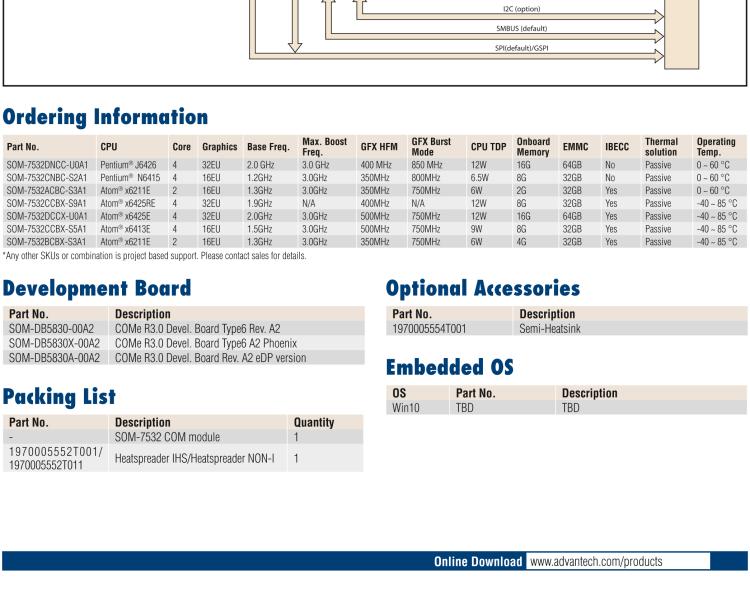Click the Onboard Memory column header
Viewport: 750px width, 591px height.
(533, 147)
